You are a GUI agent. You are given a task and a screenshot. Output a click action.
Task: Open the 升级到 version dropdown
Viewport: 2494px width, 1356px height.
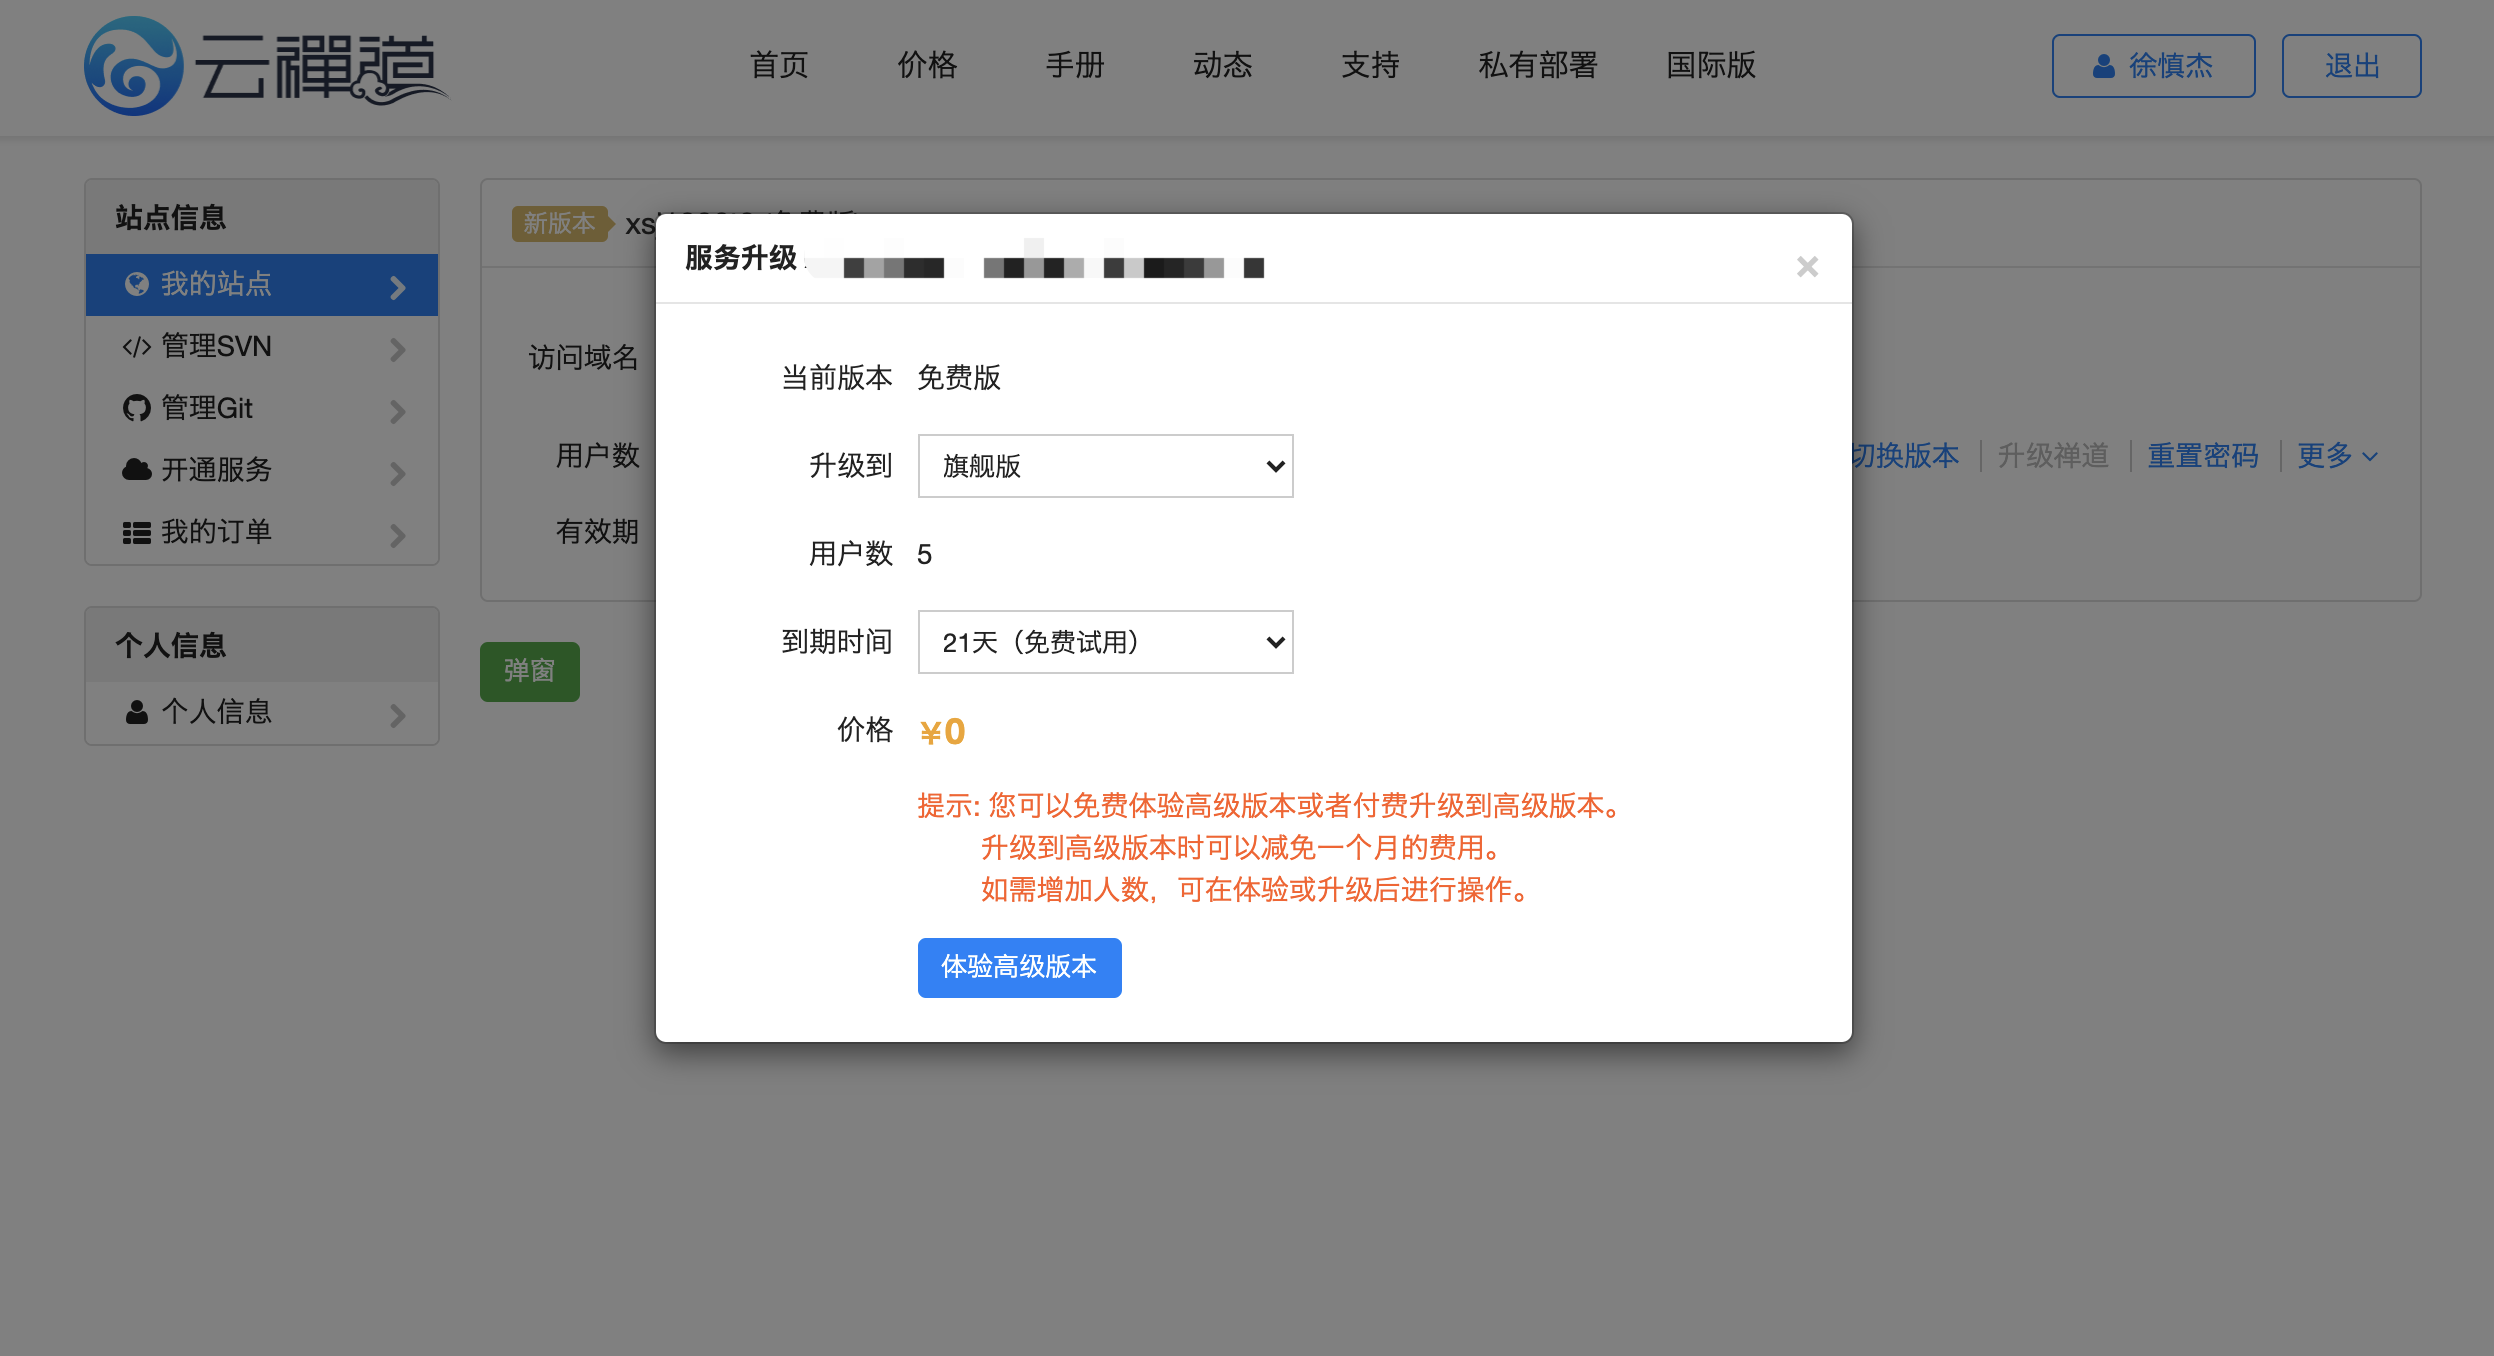(1105, 466)
